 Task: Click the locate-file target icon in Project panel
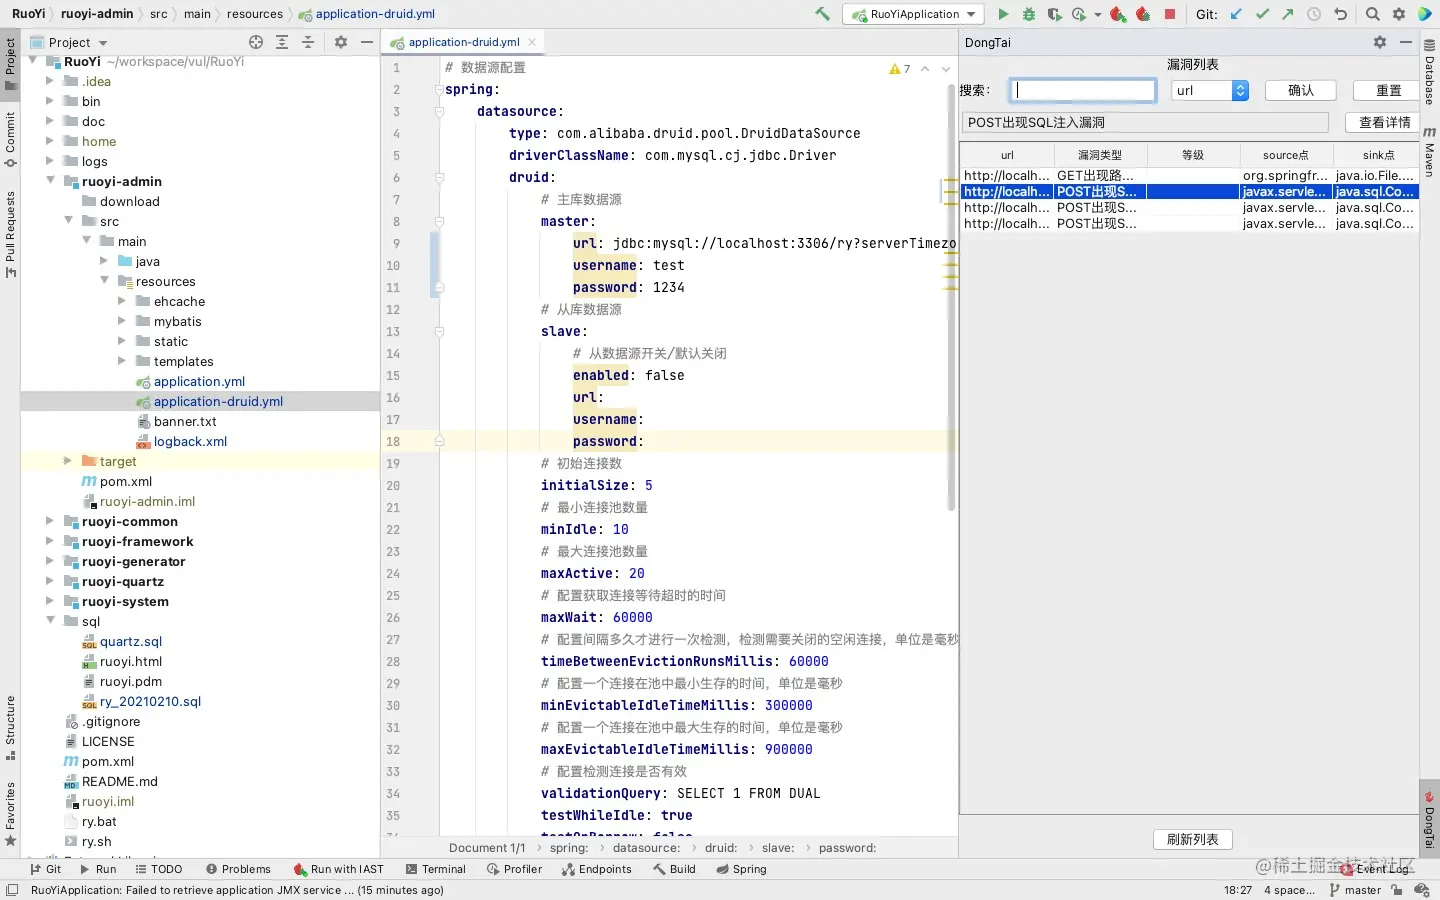(256, 42)
